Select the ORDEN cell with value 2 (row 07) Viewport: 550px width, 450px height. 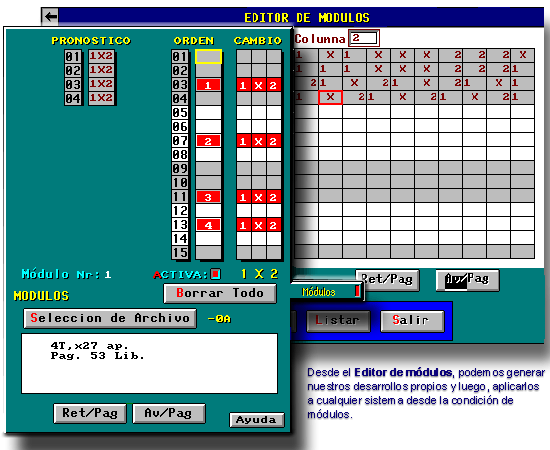click(x=208, y=141)
